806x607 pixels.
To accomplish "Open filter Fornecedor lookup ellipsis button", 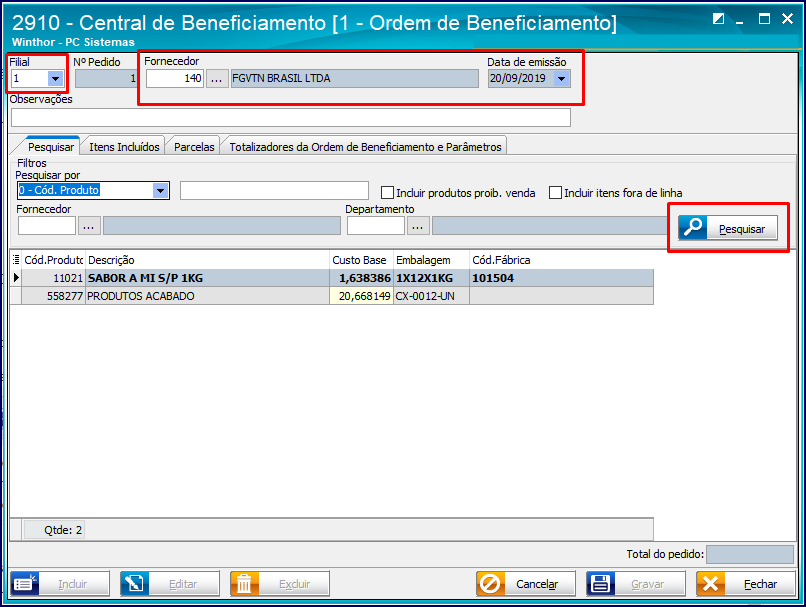I will click(89, 226).
